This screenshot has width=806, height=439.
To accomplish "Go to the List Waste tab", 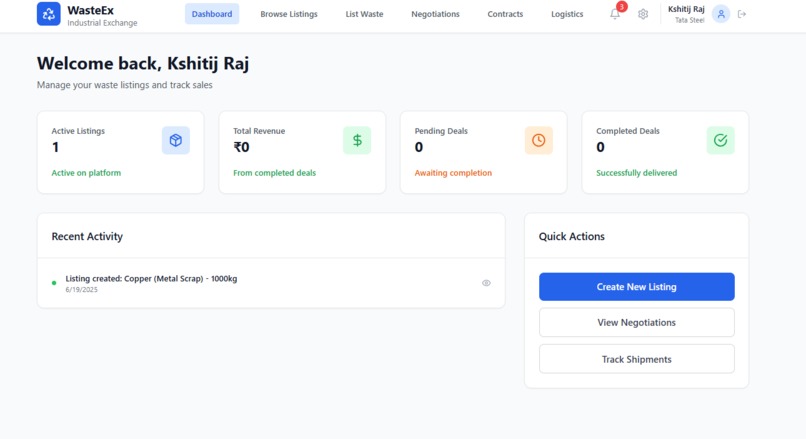I will tap(364, 14).
